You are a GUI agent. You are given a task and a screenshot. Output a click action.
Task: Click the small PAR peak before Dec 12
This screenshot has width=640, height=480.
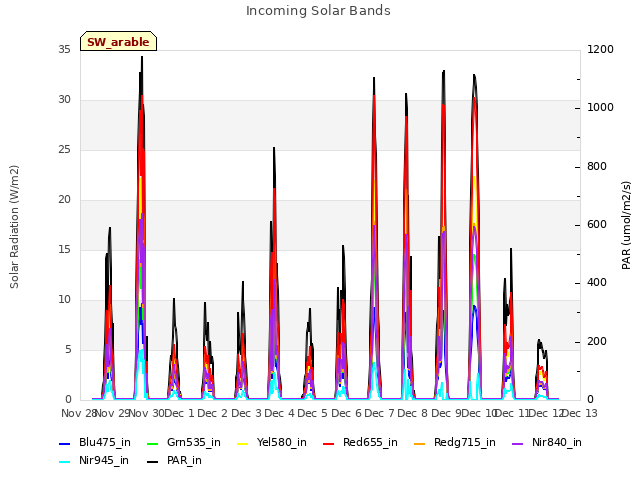[x=539, y=340]
